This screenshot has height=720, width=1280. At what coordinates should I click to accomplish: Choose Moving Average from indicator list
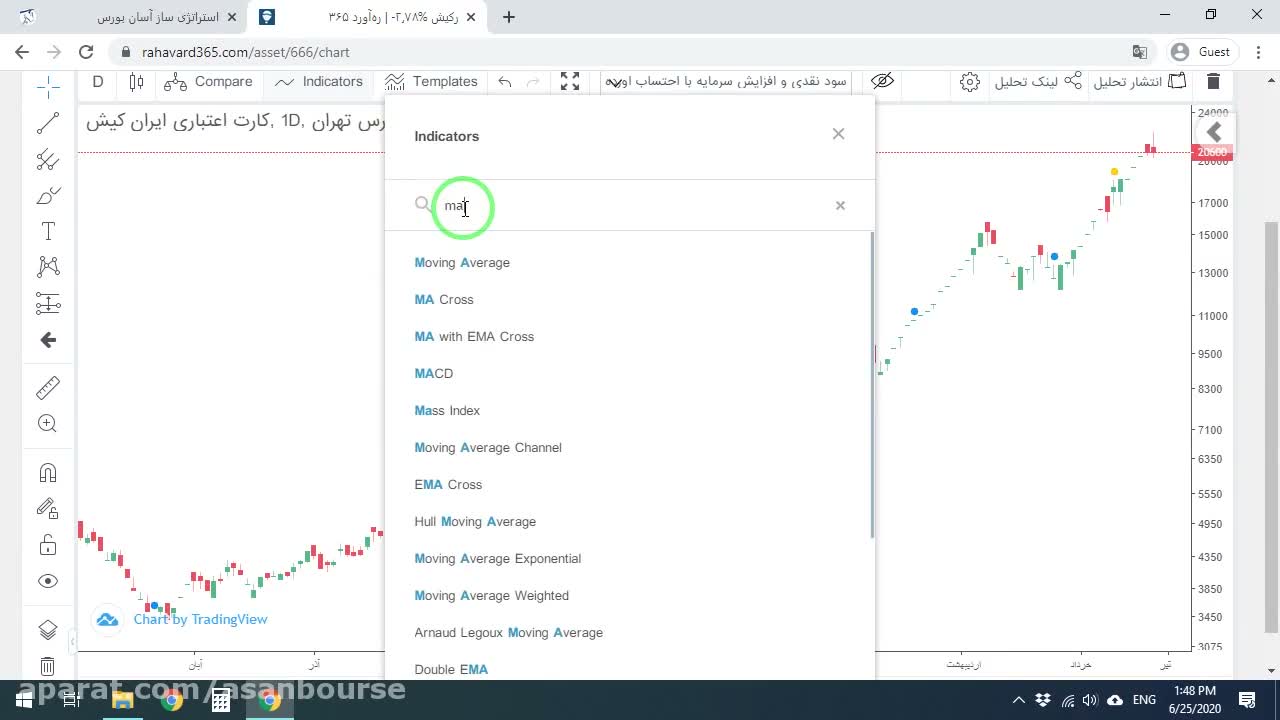click(x=462, y=262)
